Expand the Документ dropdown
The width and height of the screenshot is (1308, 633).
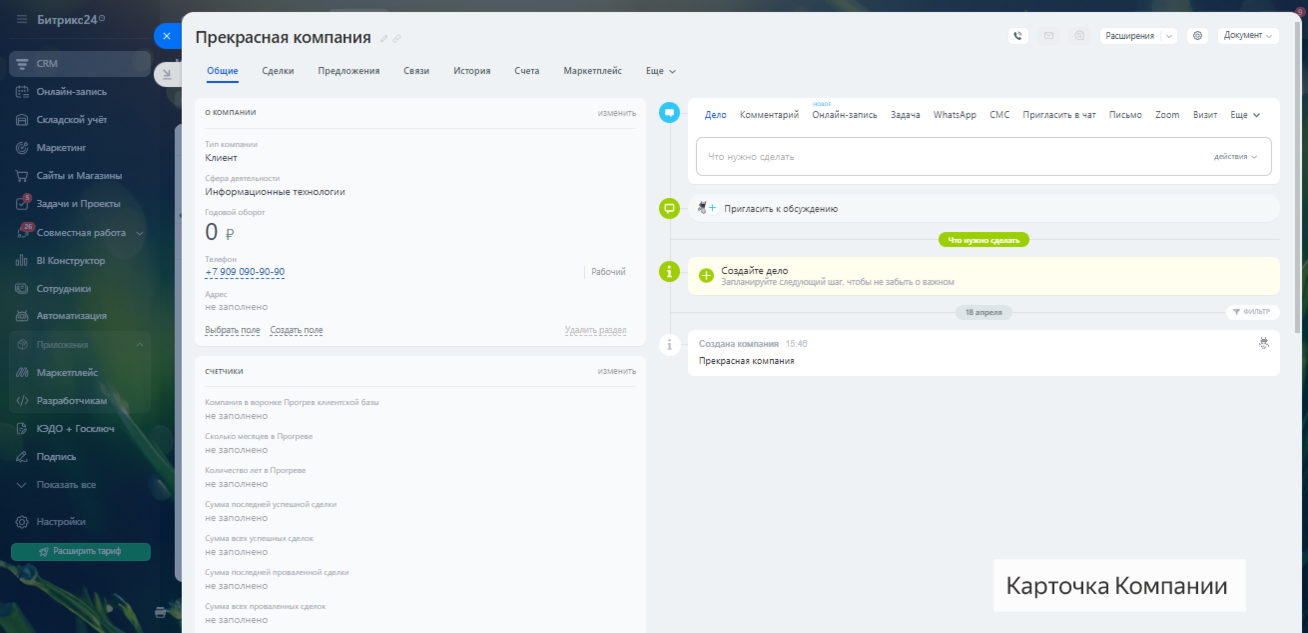coord(1248,36)
